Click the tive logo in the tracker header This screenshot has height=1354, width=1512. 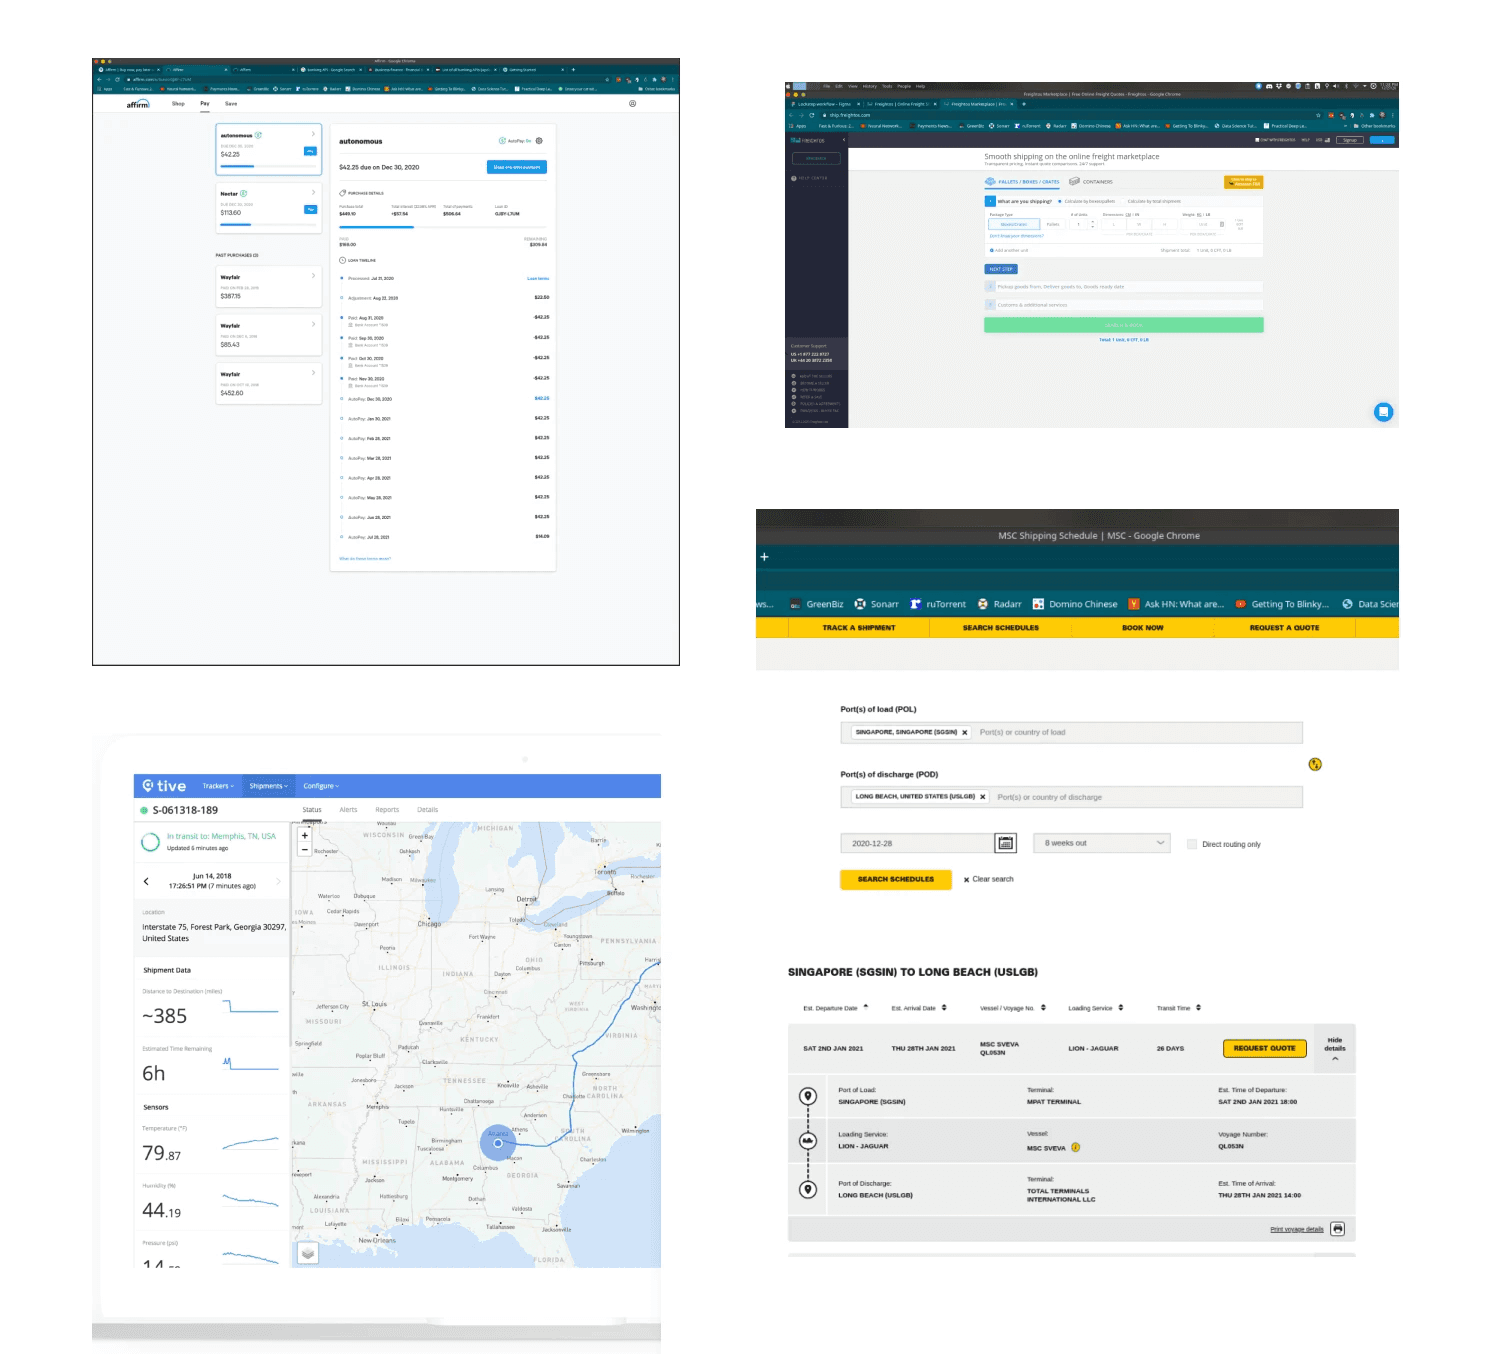(x=164, y=786)
